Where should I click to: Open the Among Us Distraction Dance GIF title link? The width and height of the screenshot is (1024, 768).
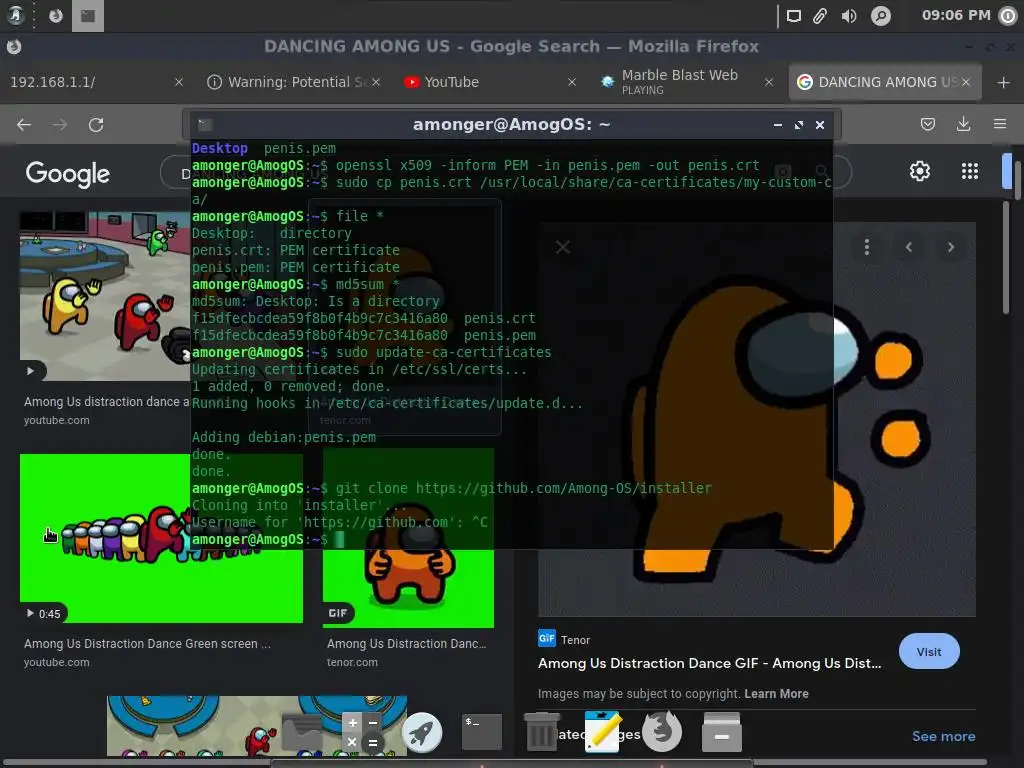[x=709, y=664]
